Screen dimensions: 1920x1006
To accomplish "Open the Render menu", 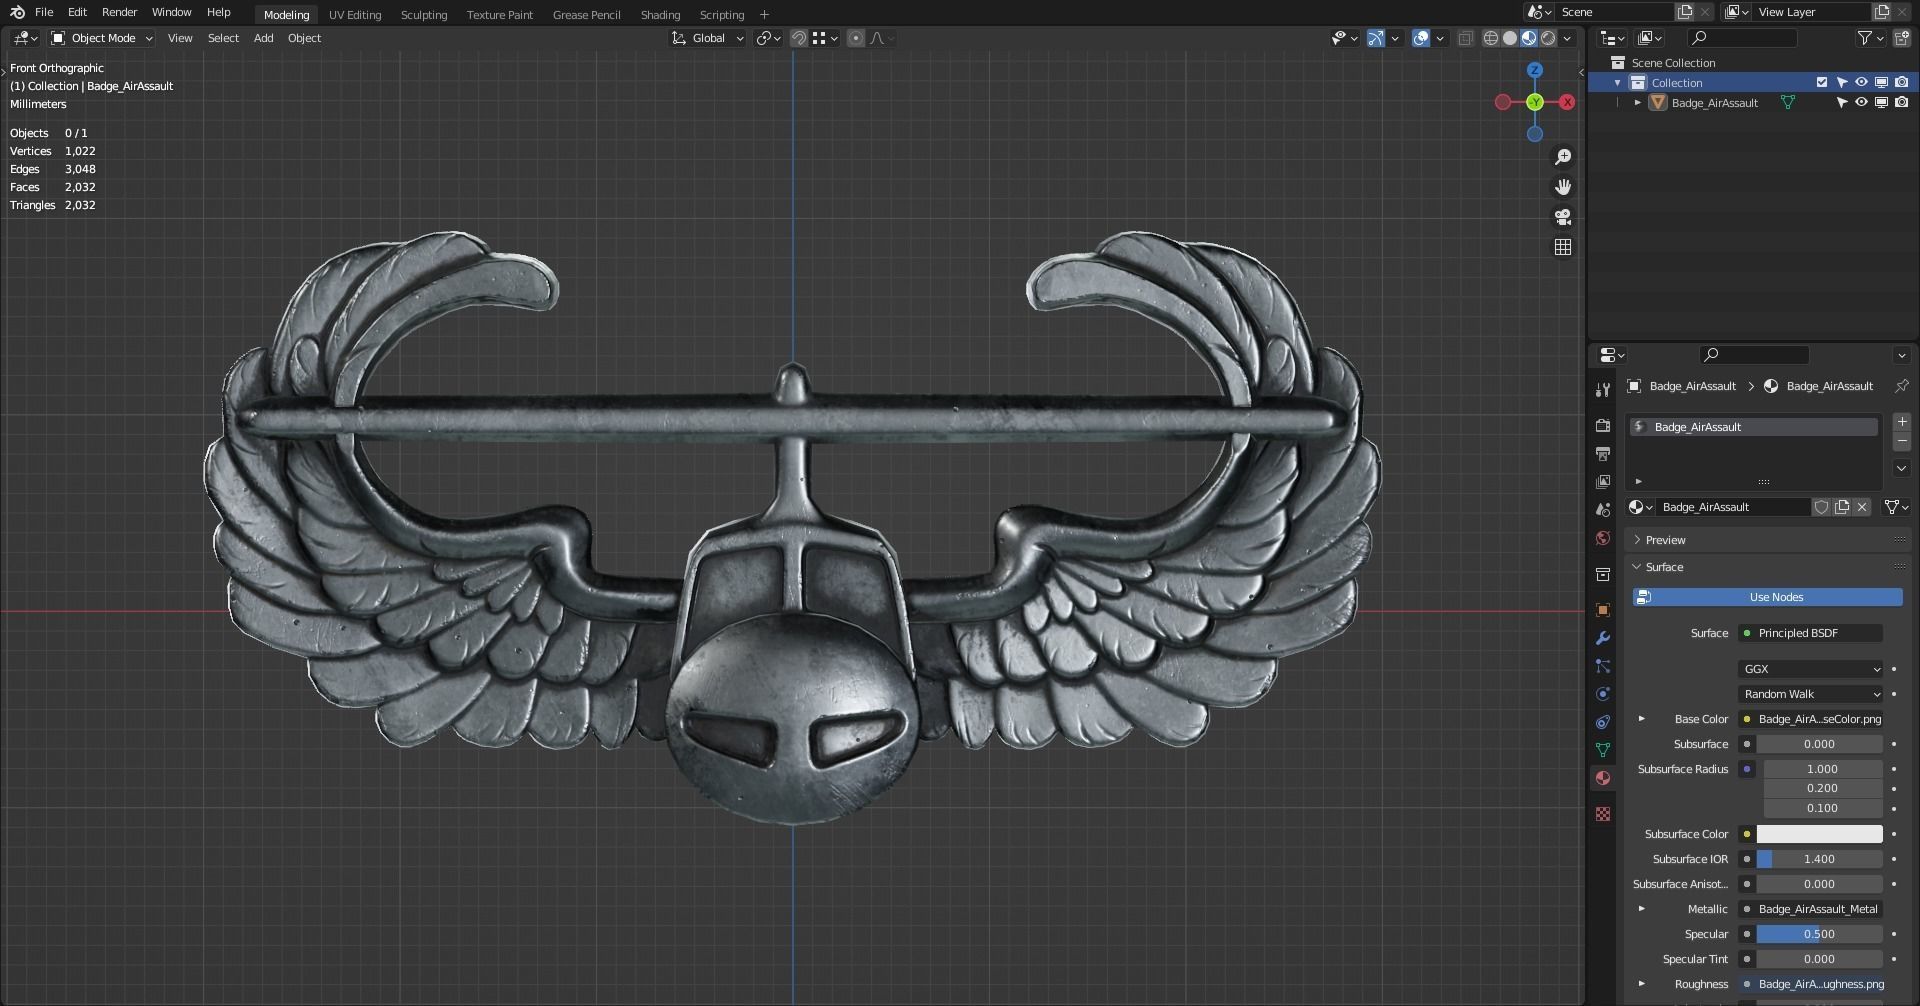I will pos(119,12).
